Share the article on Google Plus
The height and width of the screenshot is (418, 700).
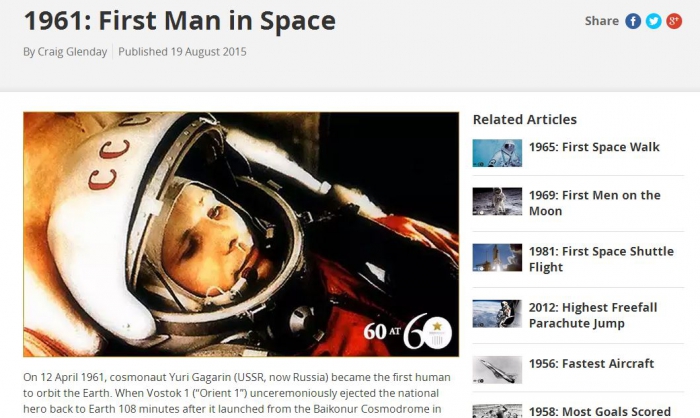click(674, 21)
